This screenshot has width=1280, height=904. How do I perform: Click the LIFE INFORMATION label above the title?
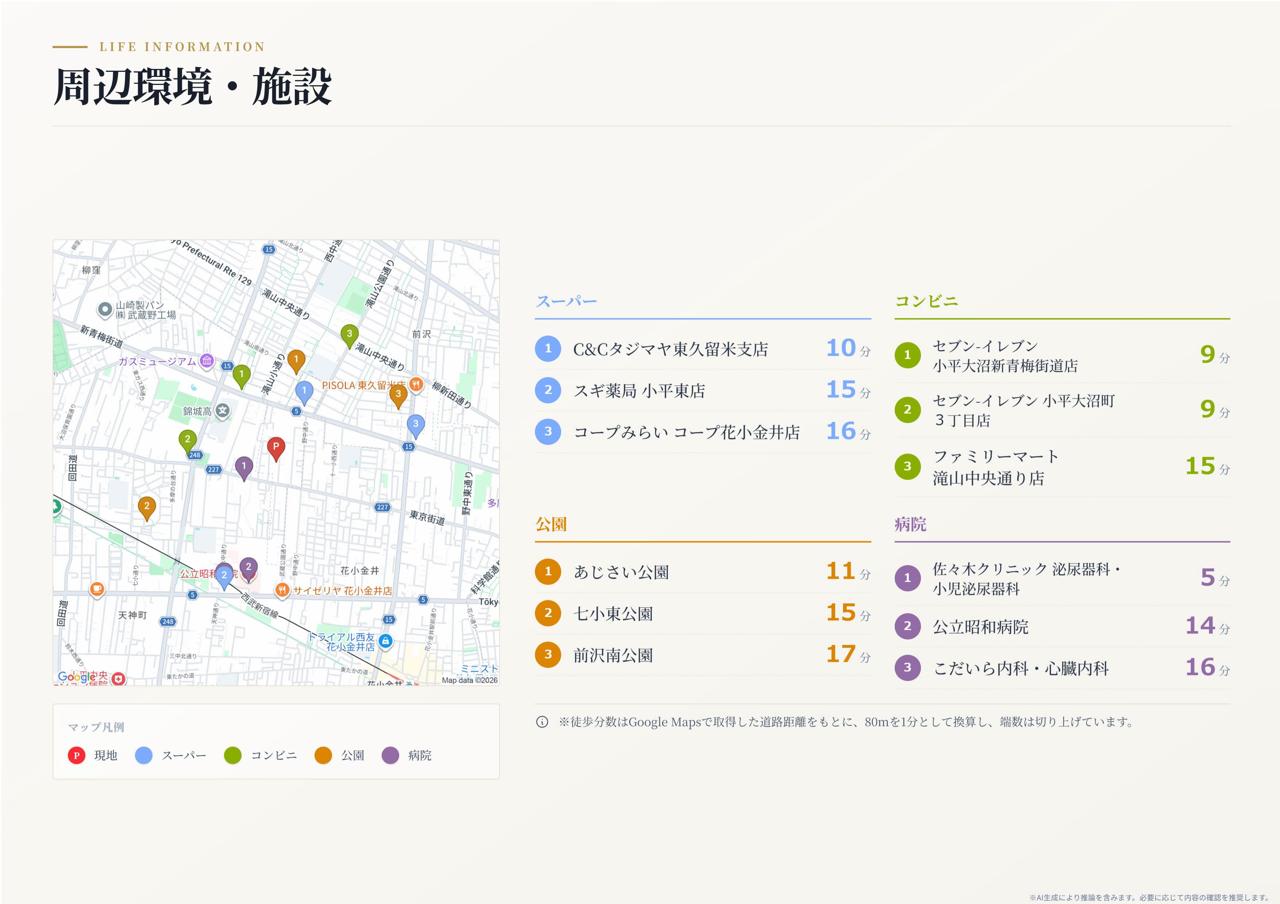pos(182,47)
